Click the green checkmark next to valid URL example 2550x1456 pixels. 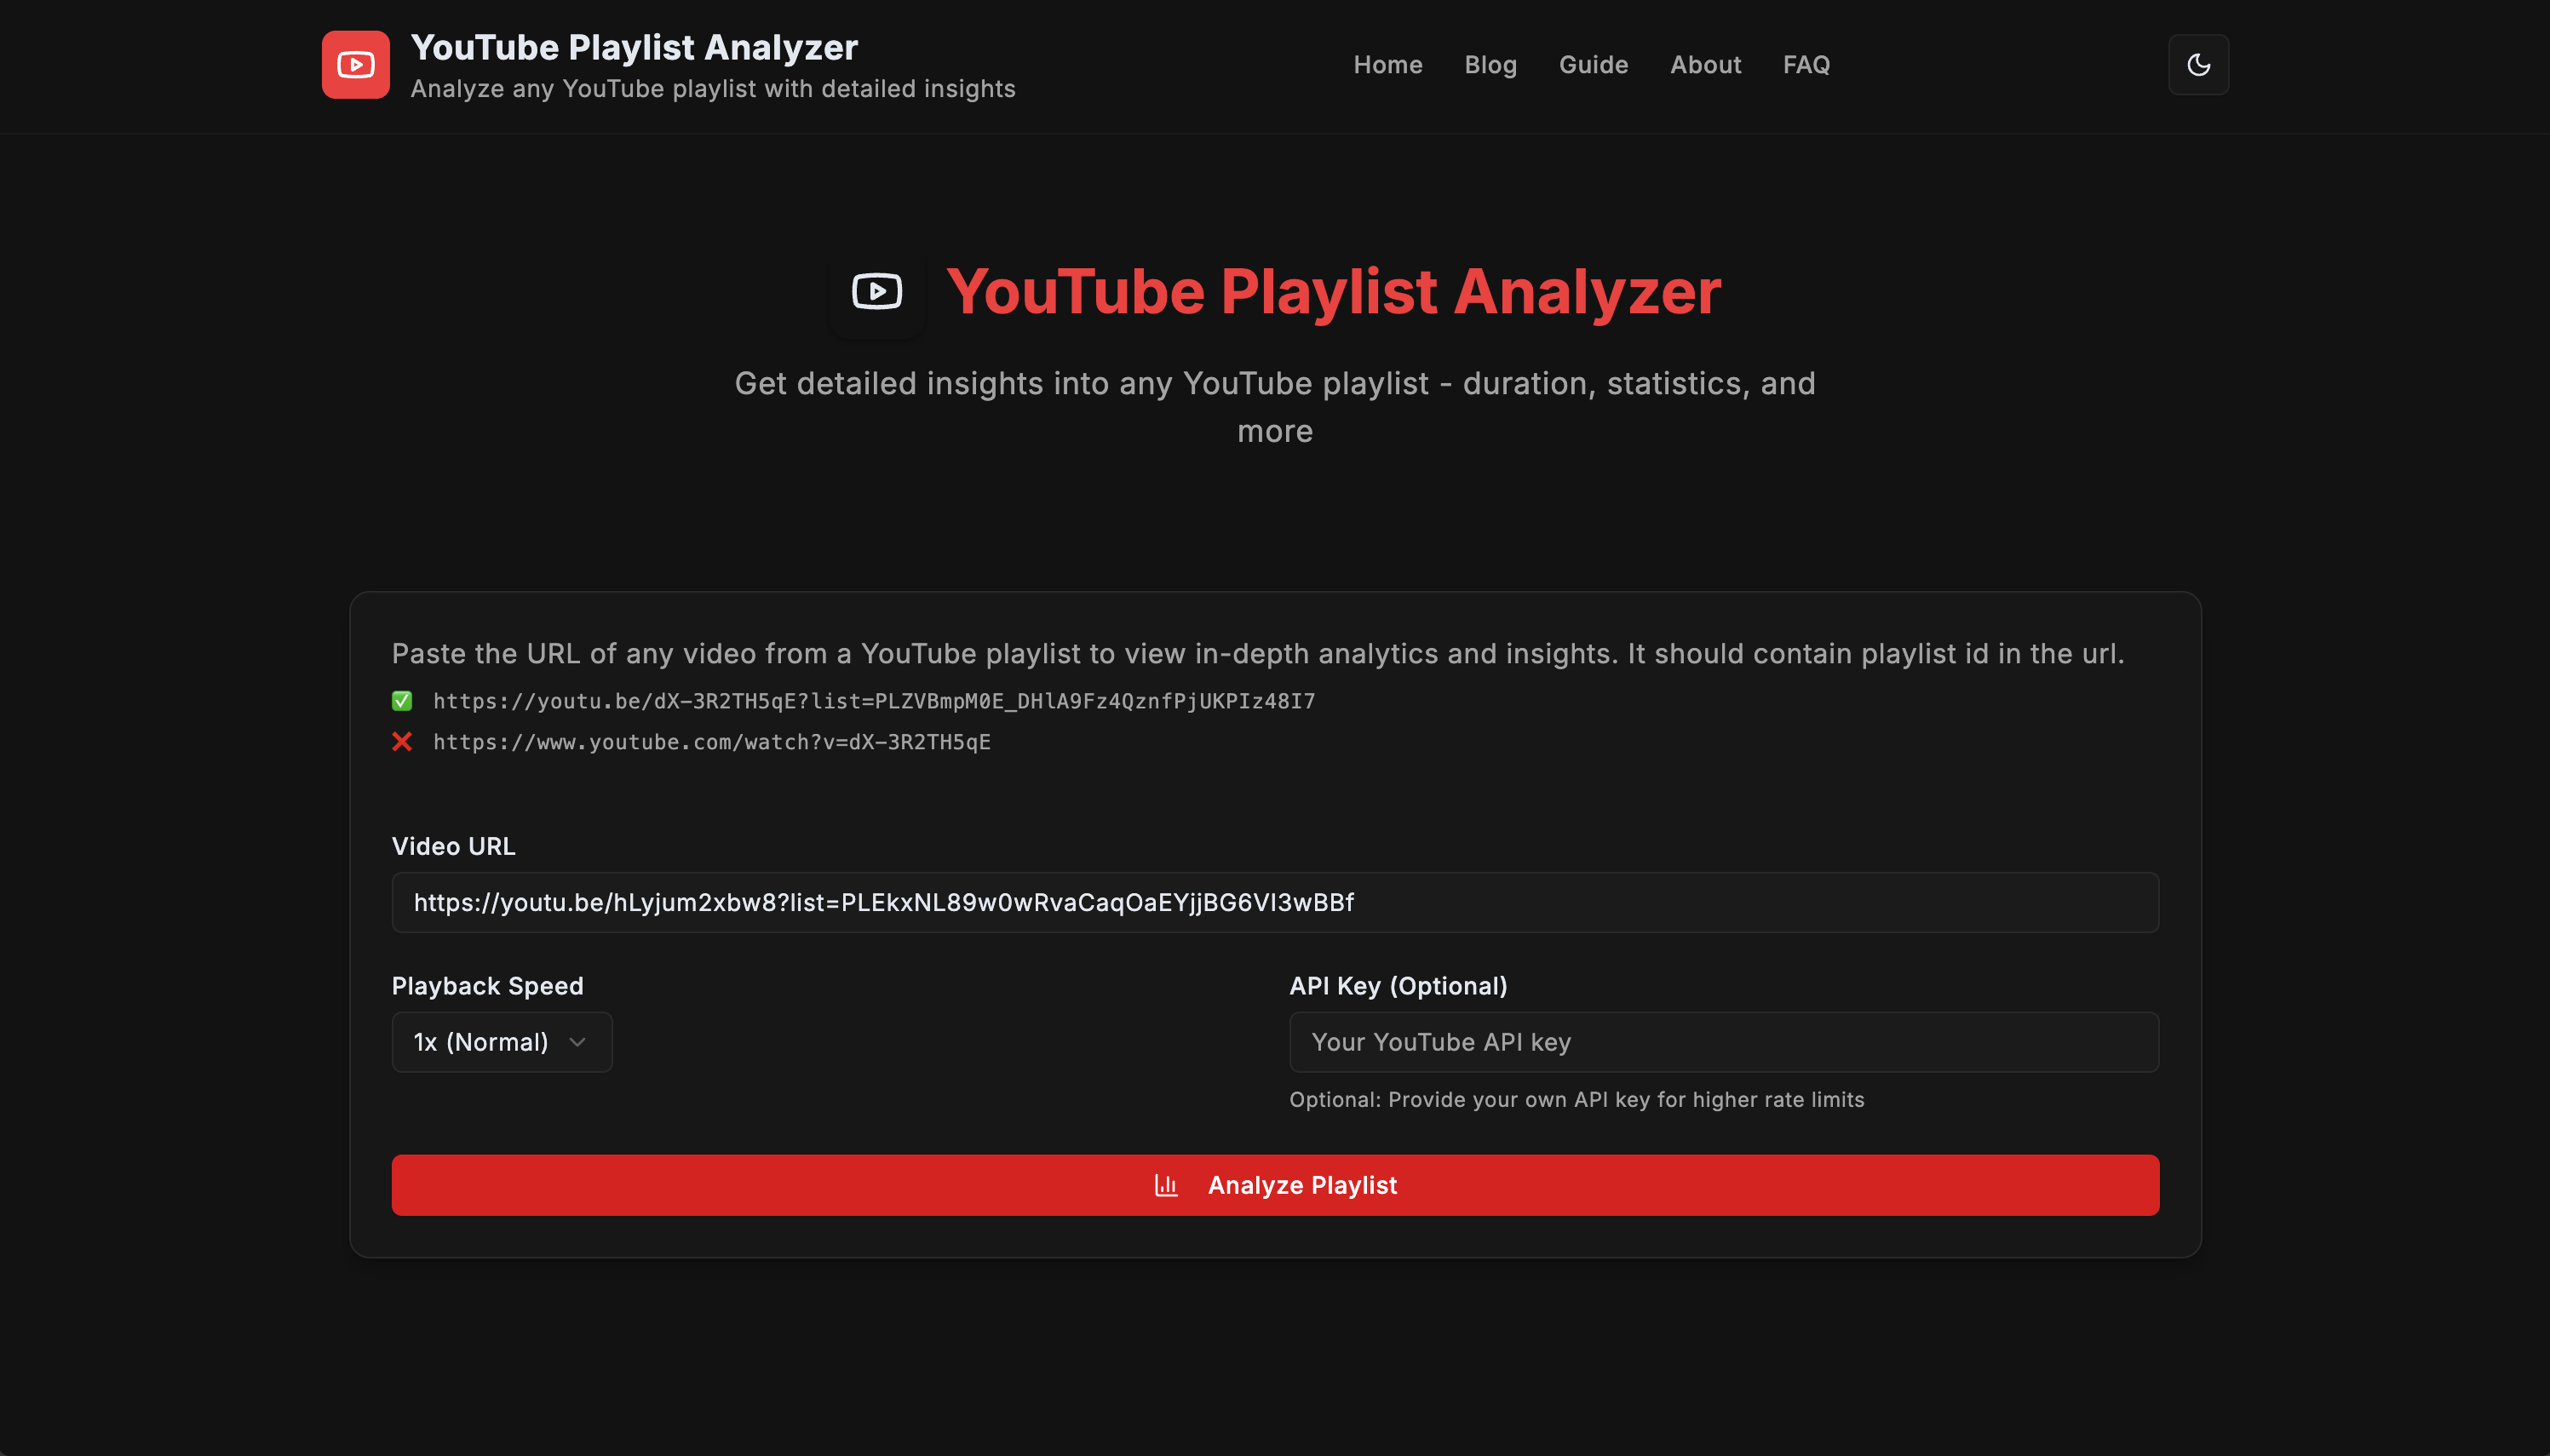click(x=402, y=700)
